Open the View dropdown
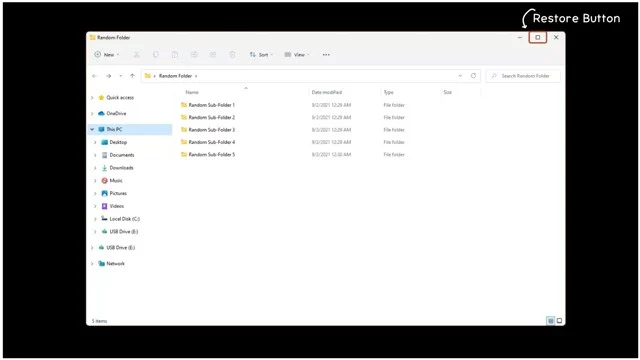The width and height of the screenshot is (640, 360). point(297,55)
